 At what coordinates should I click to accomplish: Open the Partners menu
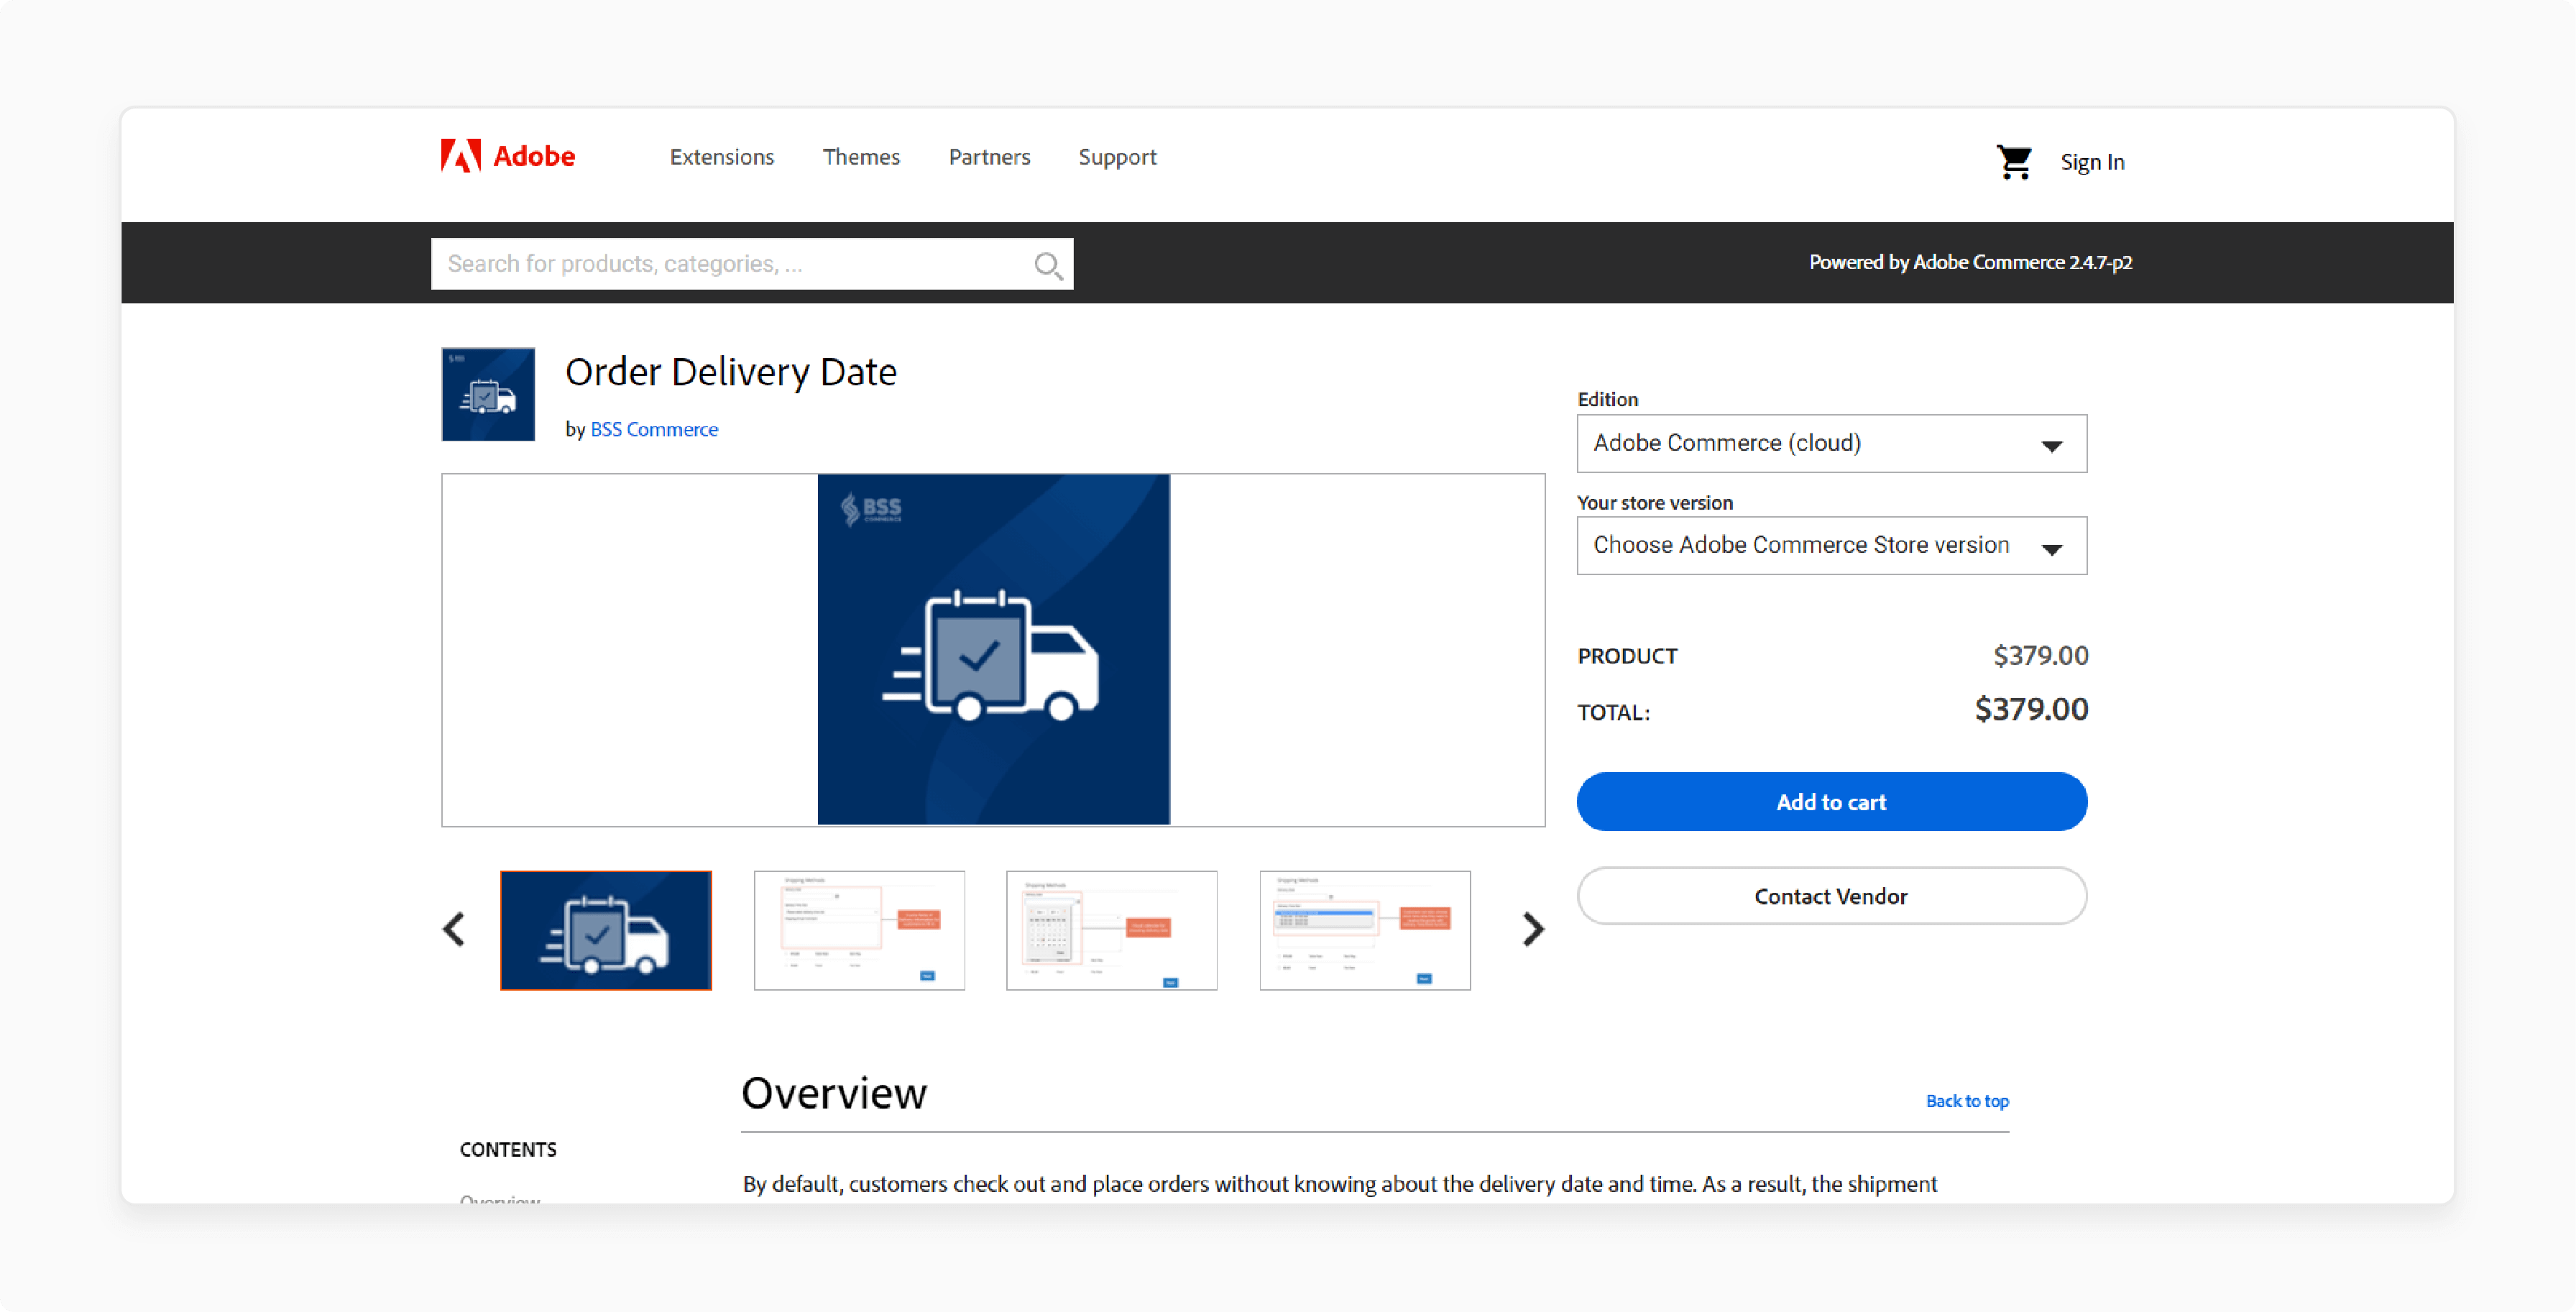[x=989, y=157]
